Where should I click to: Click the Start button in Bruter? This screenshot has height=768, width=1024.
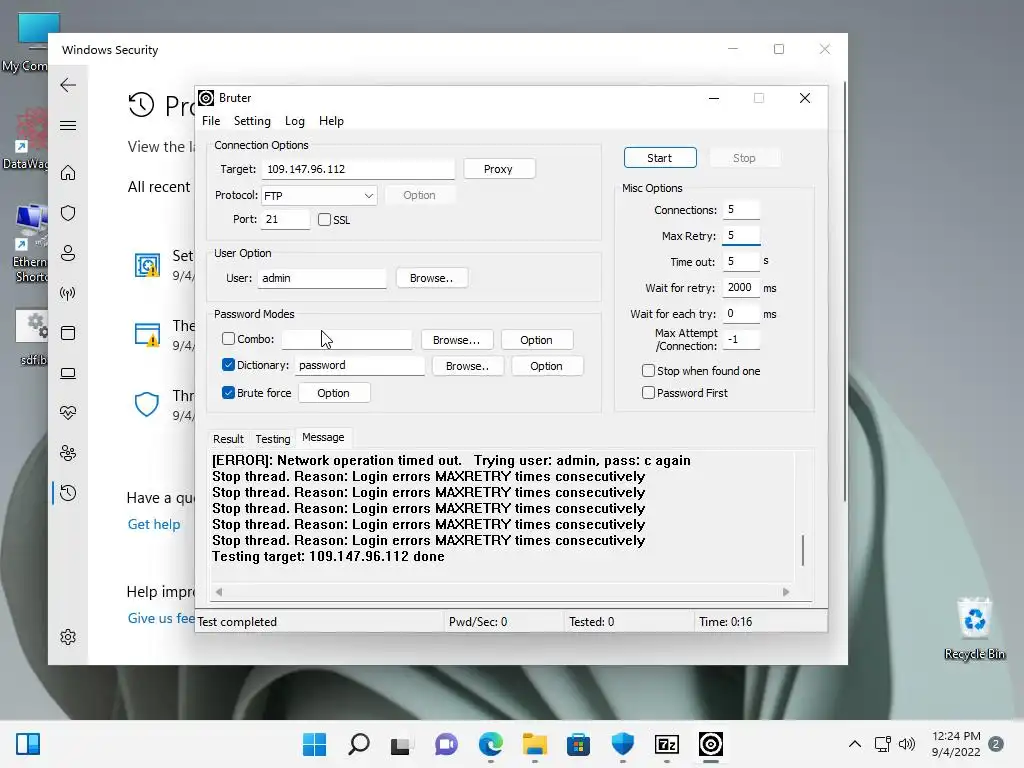(x=660, y=158)
